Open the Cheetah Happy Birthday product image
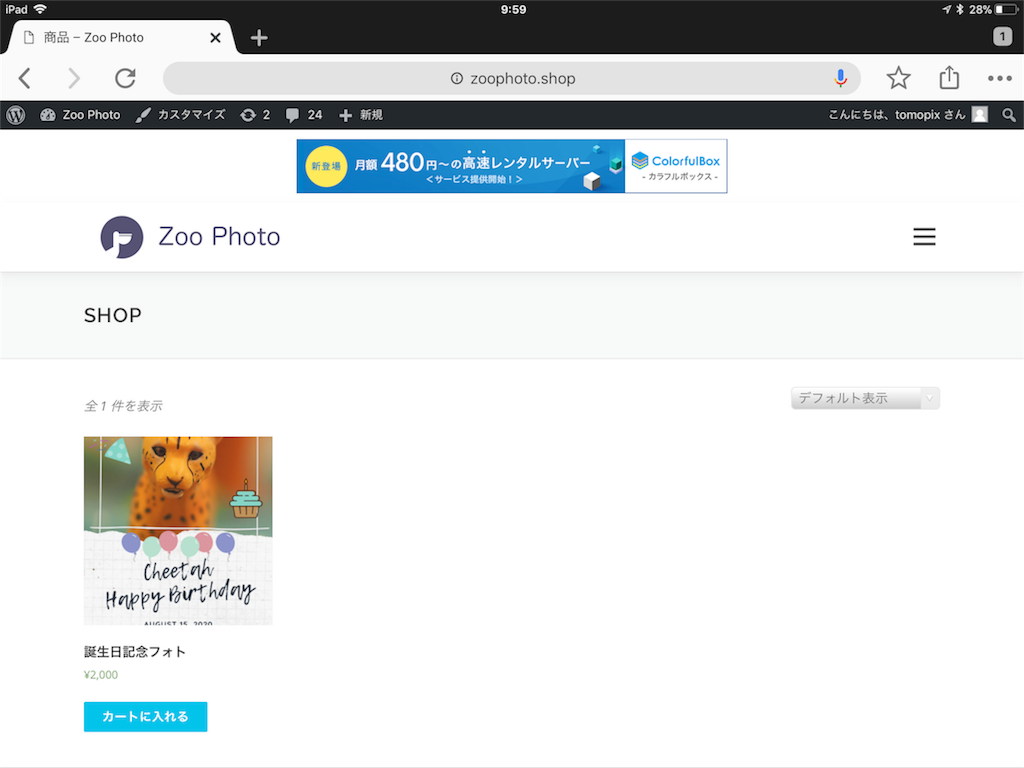Viewport: 1024px width, 768px height. pyautogui.click(x=178, y=531)
